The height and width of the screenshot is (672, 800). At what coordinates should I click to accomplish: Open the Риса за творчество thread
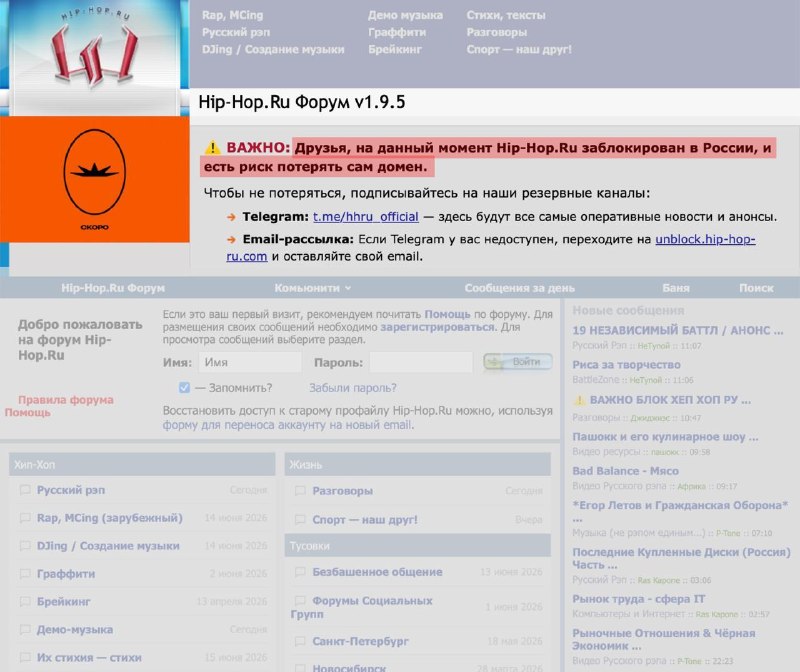626,365
